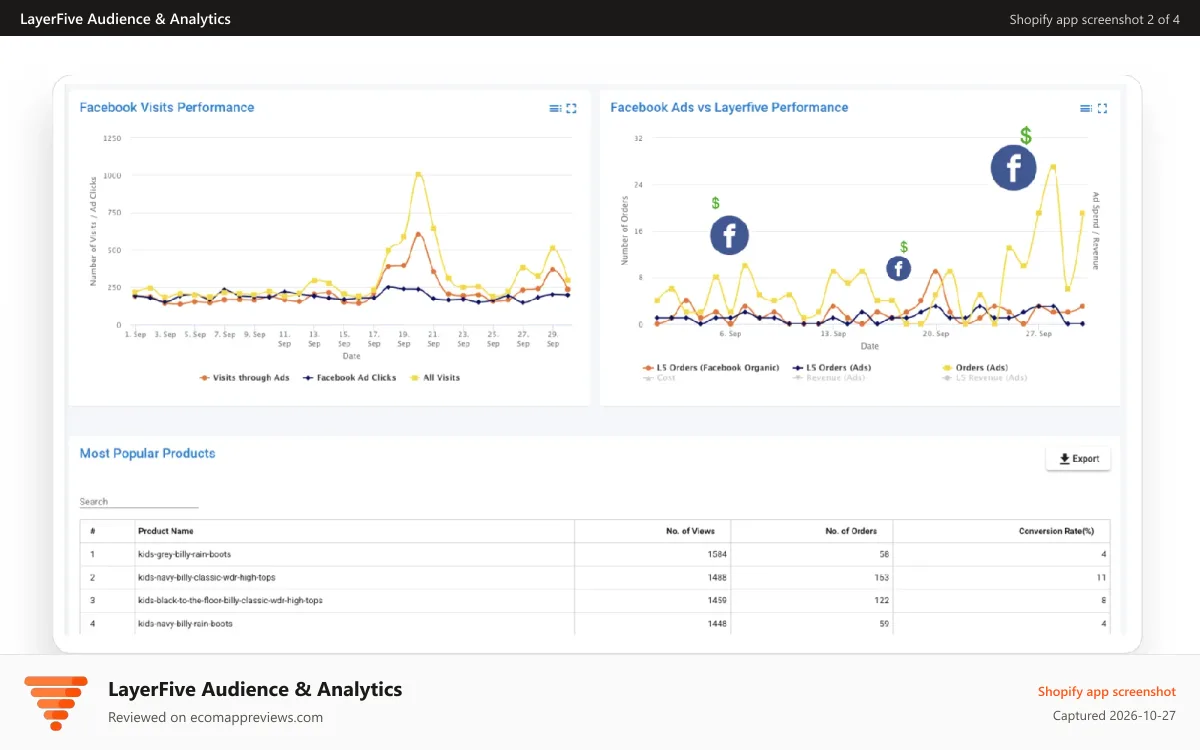
Task: Click LayerFive Audience & Analytics in the top bar
Action: click(x=125, y=19)
